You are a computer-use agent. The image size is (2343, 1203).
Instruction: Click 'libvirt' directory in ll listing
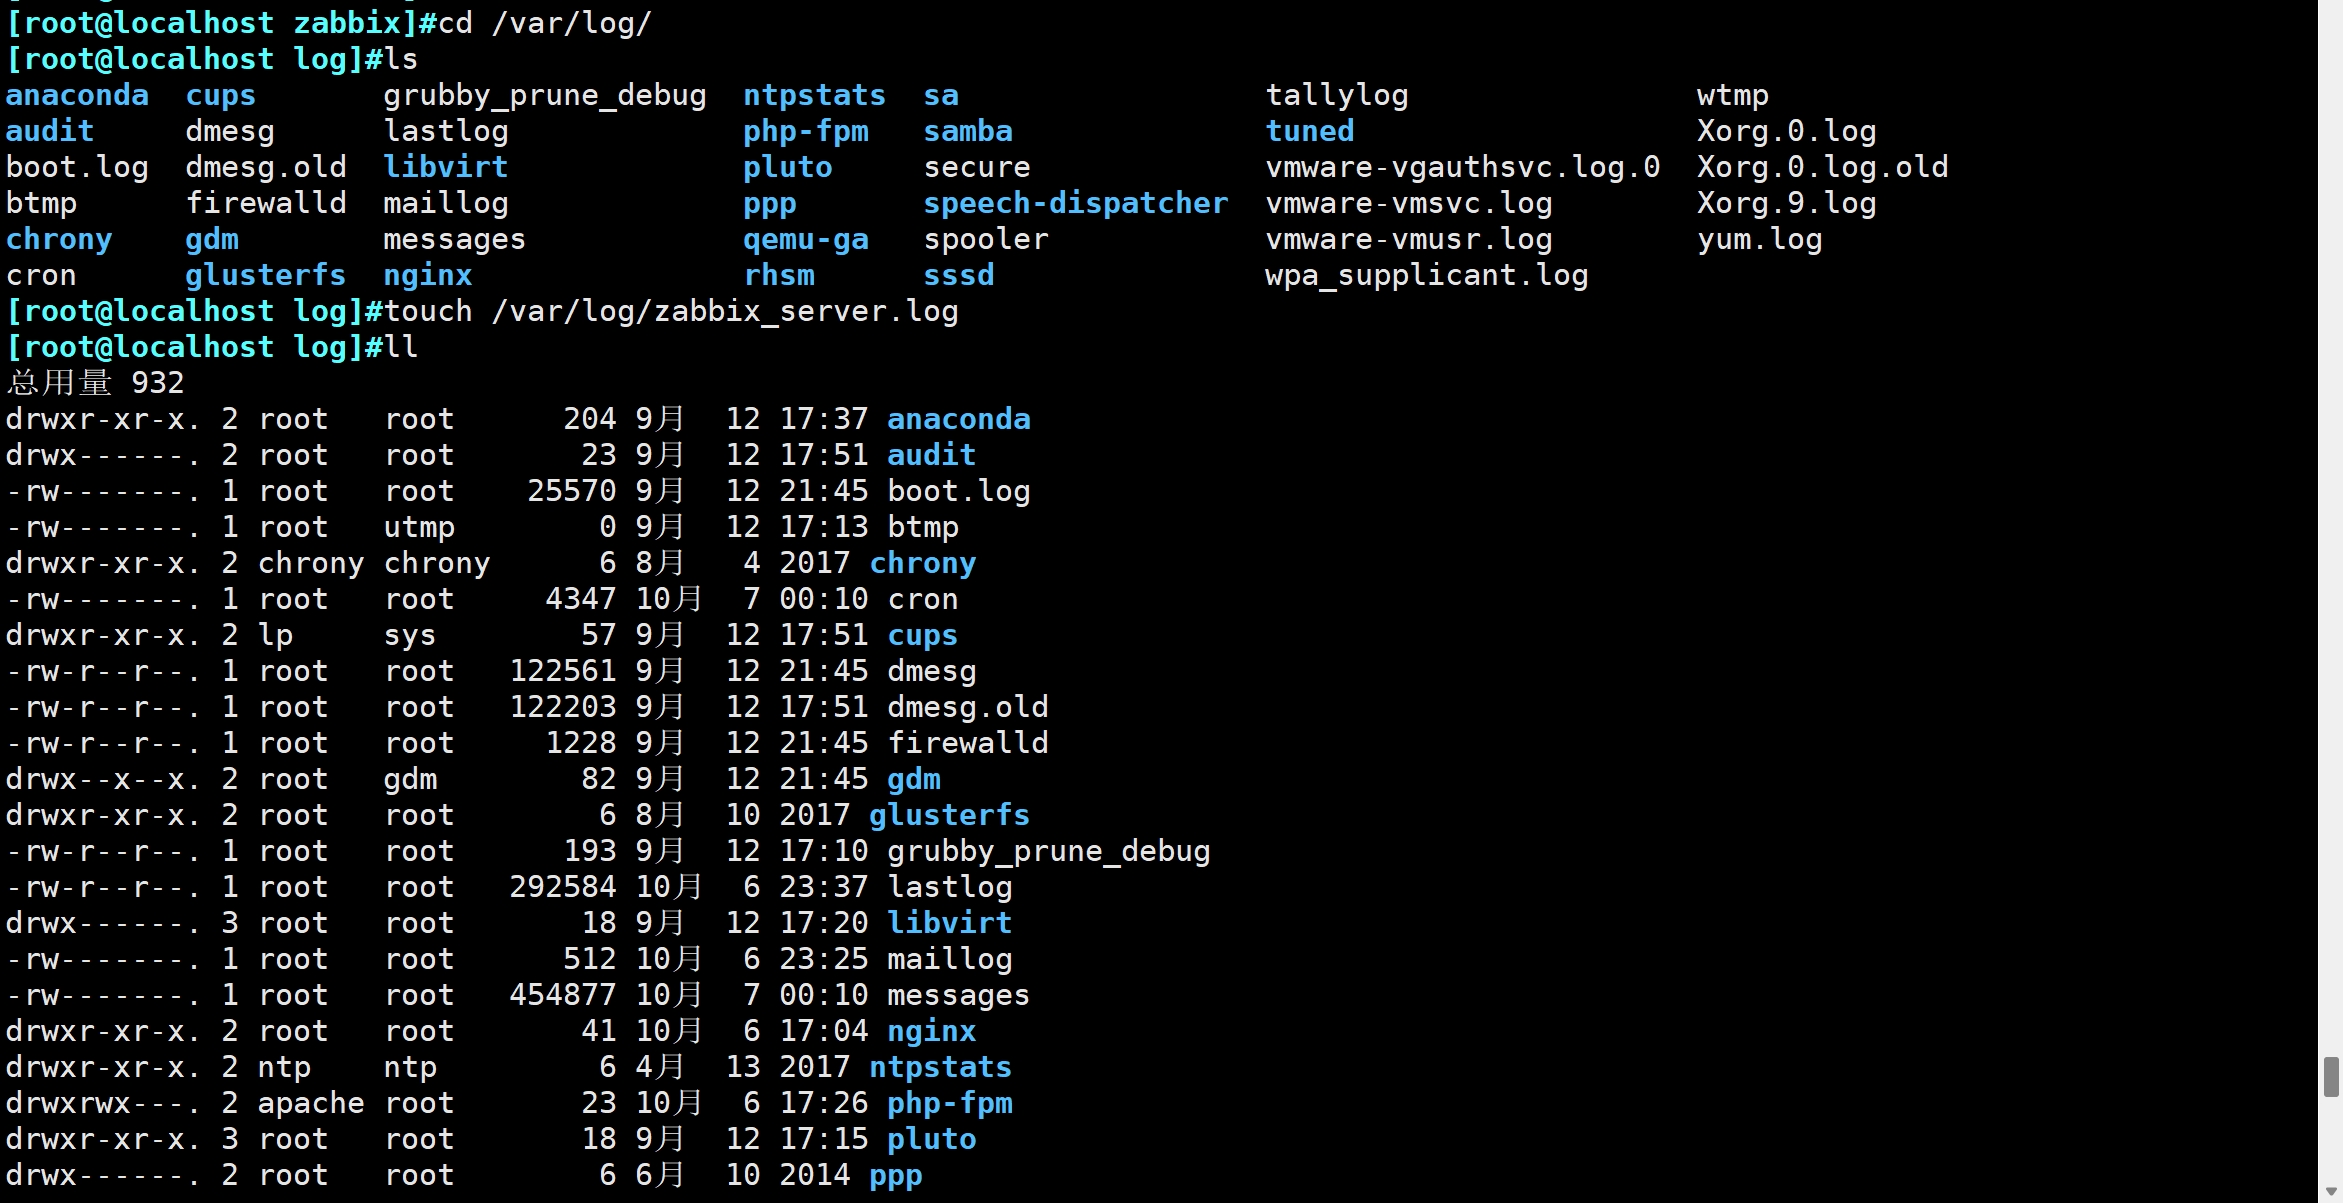(x=949, y=924)
